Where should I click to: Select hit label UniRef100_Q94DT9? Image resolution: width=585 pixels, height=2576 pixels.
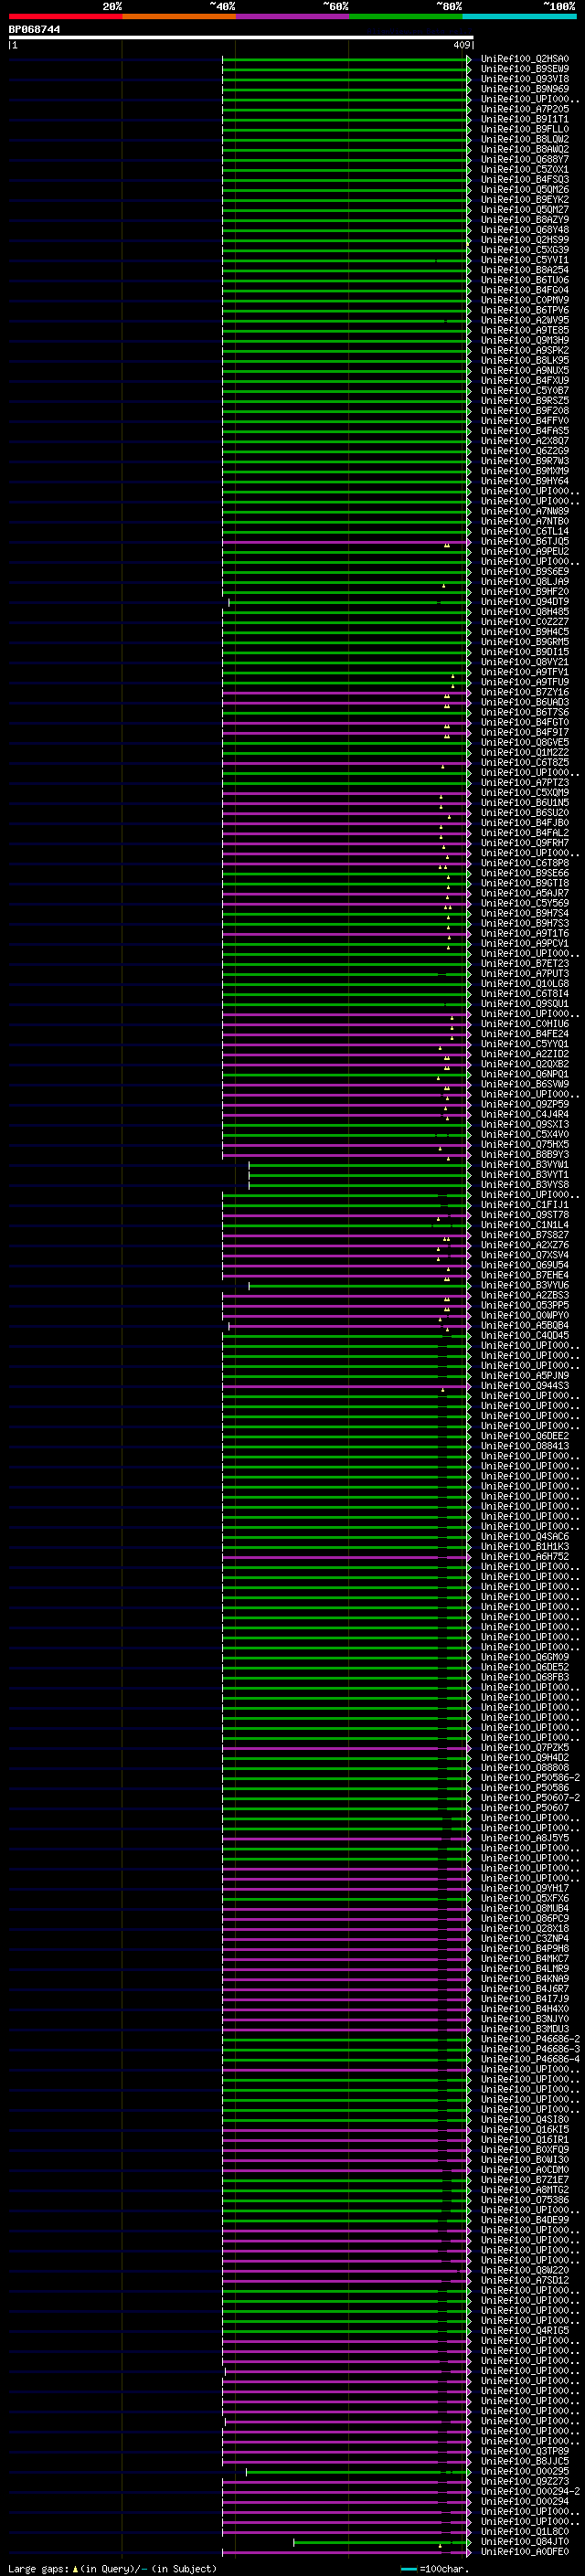pos(524,601)
